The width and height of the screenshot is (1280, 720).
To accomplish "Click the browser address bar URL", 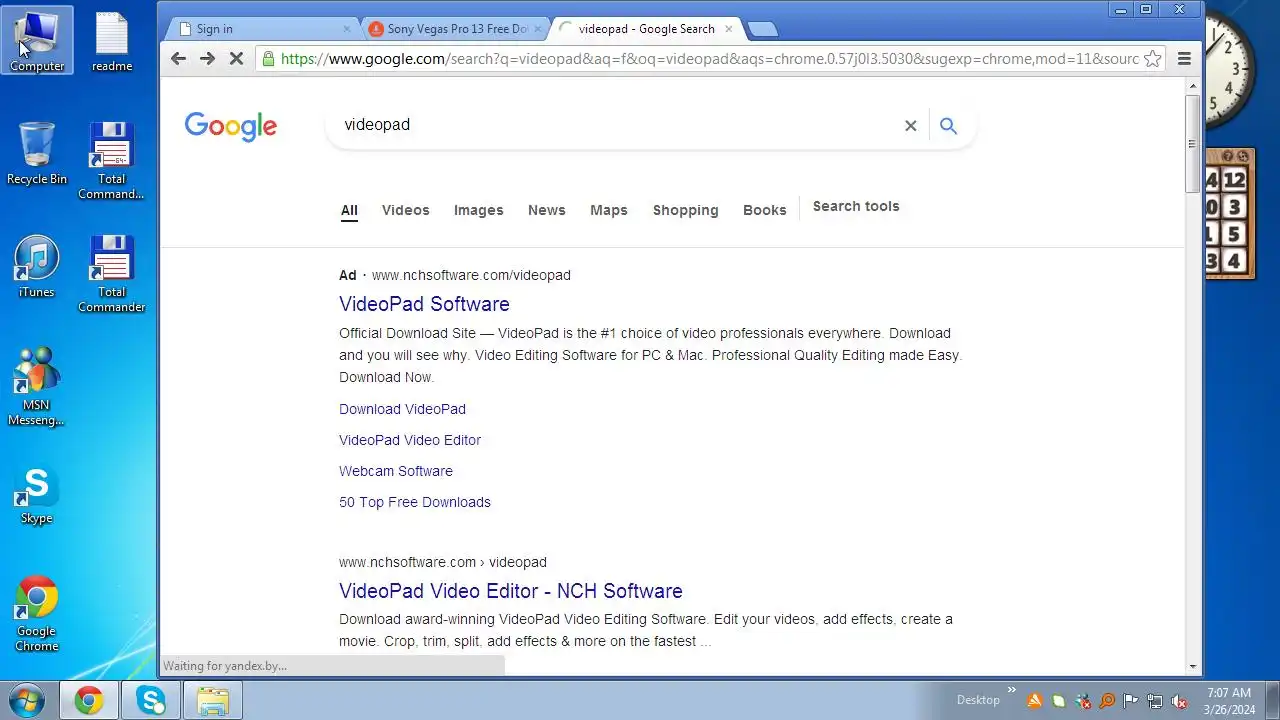I will pos(709,59).
